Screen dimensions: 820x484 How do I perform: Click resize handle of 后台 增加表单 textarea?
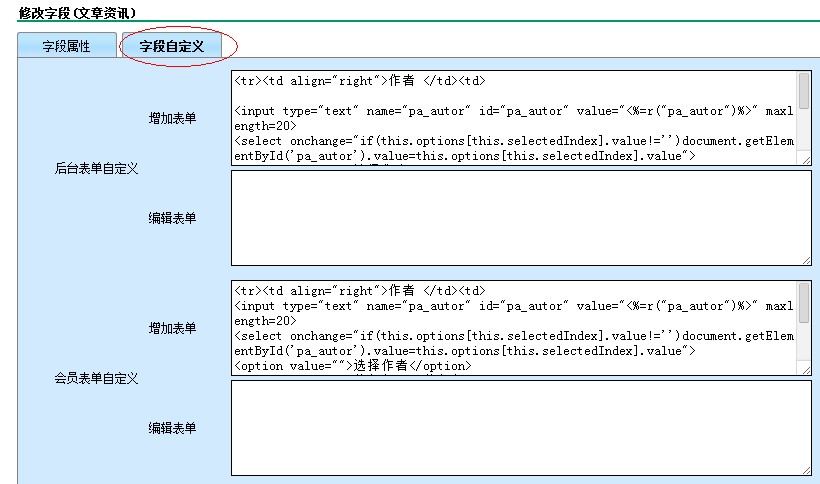805,159
